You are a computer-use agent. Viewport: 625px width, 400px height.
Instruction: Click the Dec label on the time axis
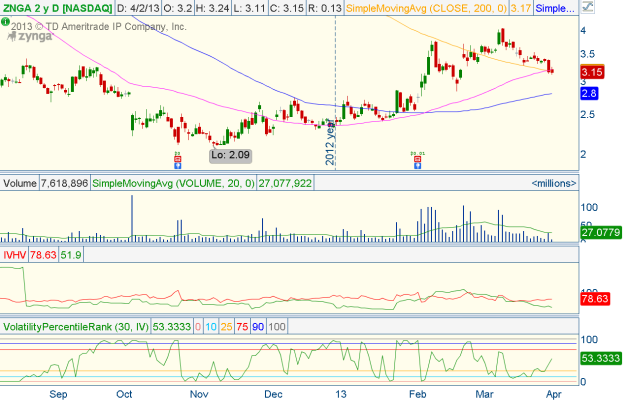[x=273, y=394]
